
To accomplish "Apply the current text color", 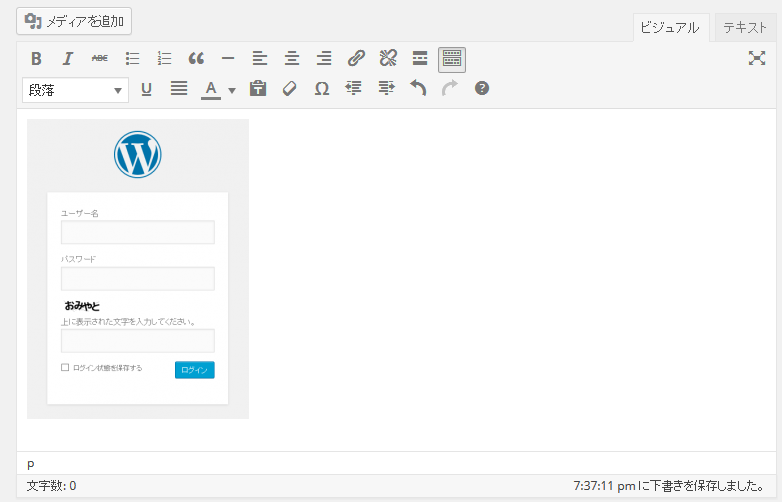I will (211, 89).
